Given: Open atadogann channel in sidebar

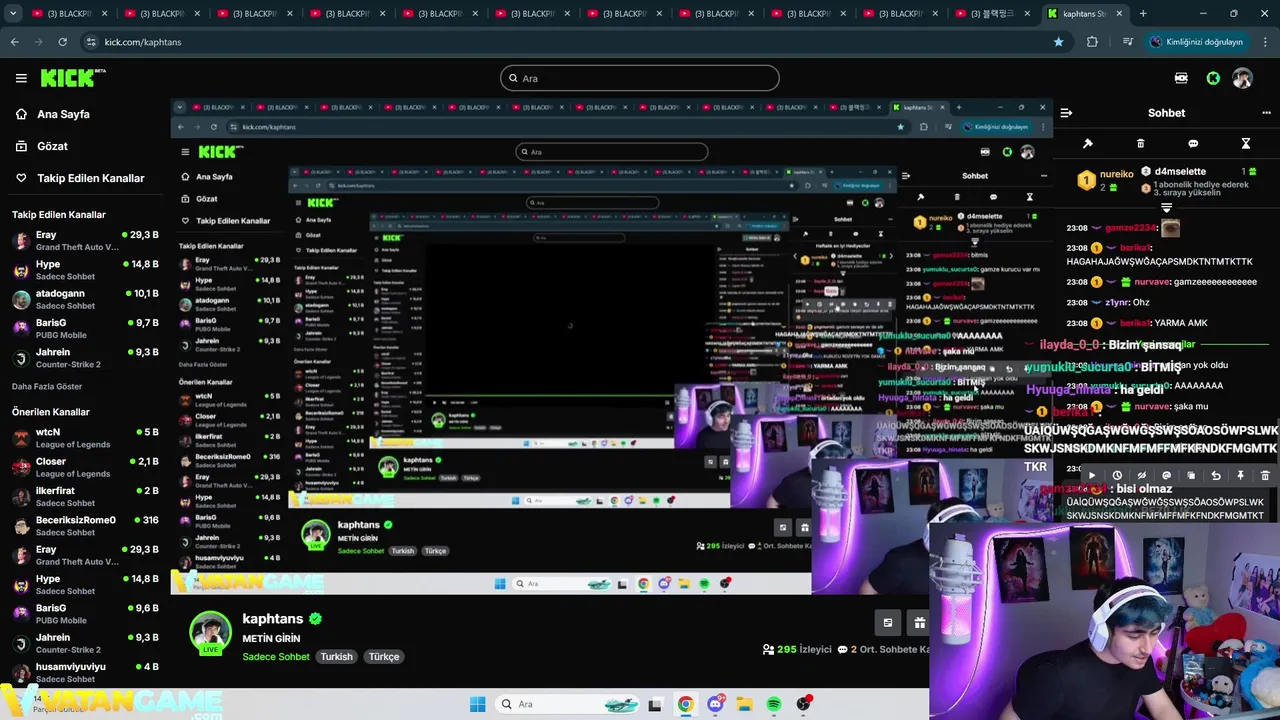Looking at the screenshot, I should pos(84,299).
